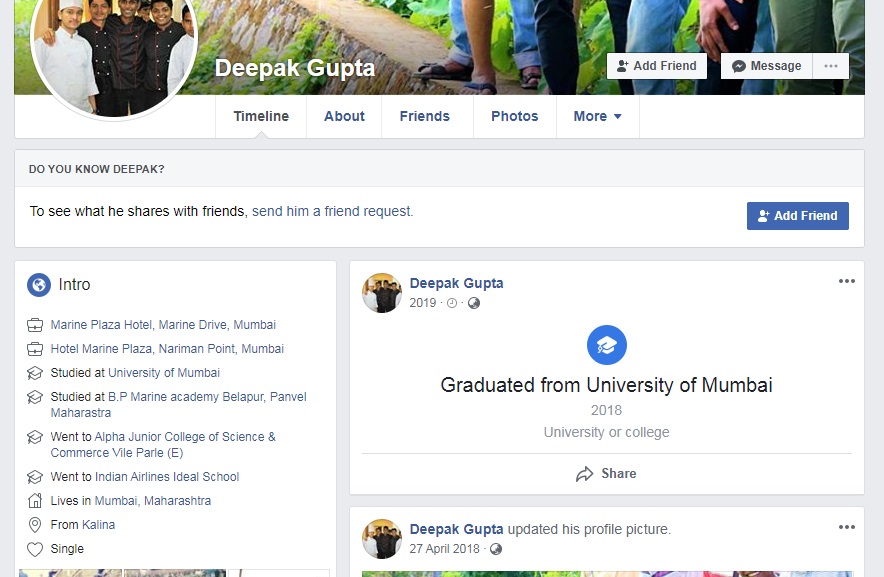Click the clock icon next to 2019

[x=451, y=303]
